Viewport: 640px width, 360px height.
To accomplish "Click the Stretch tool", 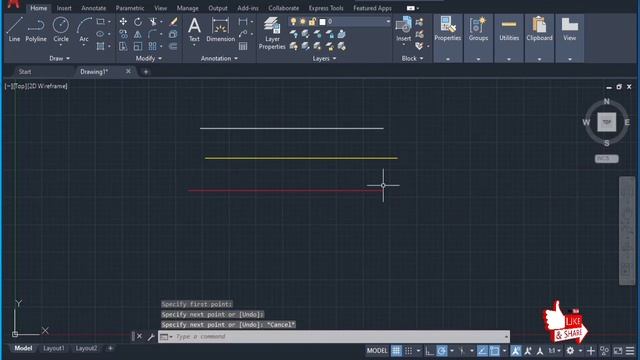I will [123, 47].
